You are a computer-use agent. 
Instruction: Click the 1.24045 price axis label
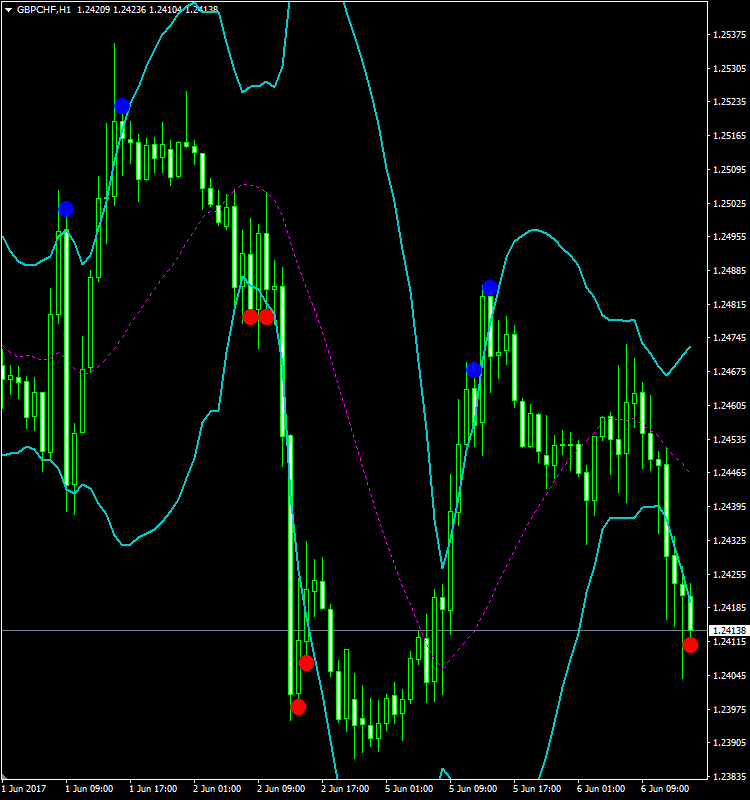(x=729, y=676)
